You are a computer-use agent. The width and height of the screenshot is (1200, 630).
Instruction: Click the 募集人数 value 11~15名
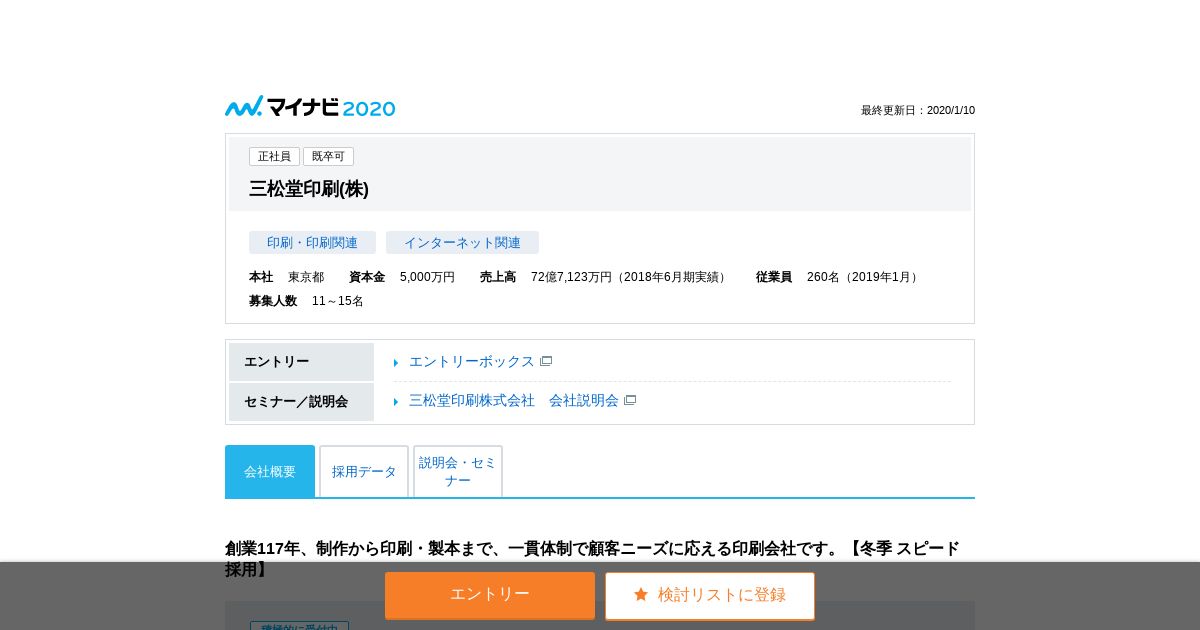click(x=338, y=301)
